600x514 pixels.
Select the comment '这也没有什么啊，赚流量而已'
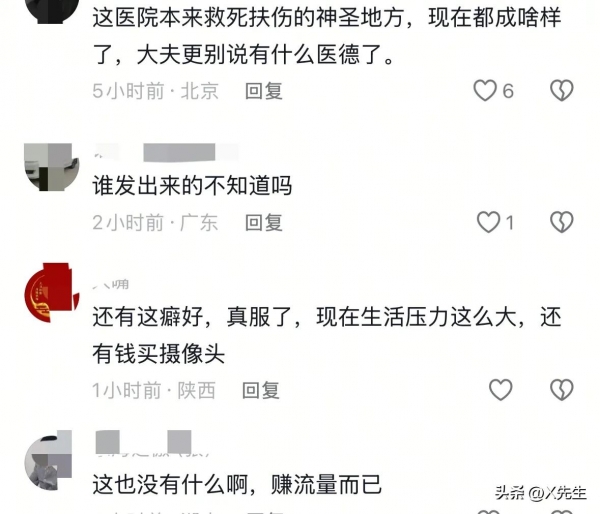(237, 485)
